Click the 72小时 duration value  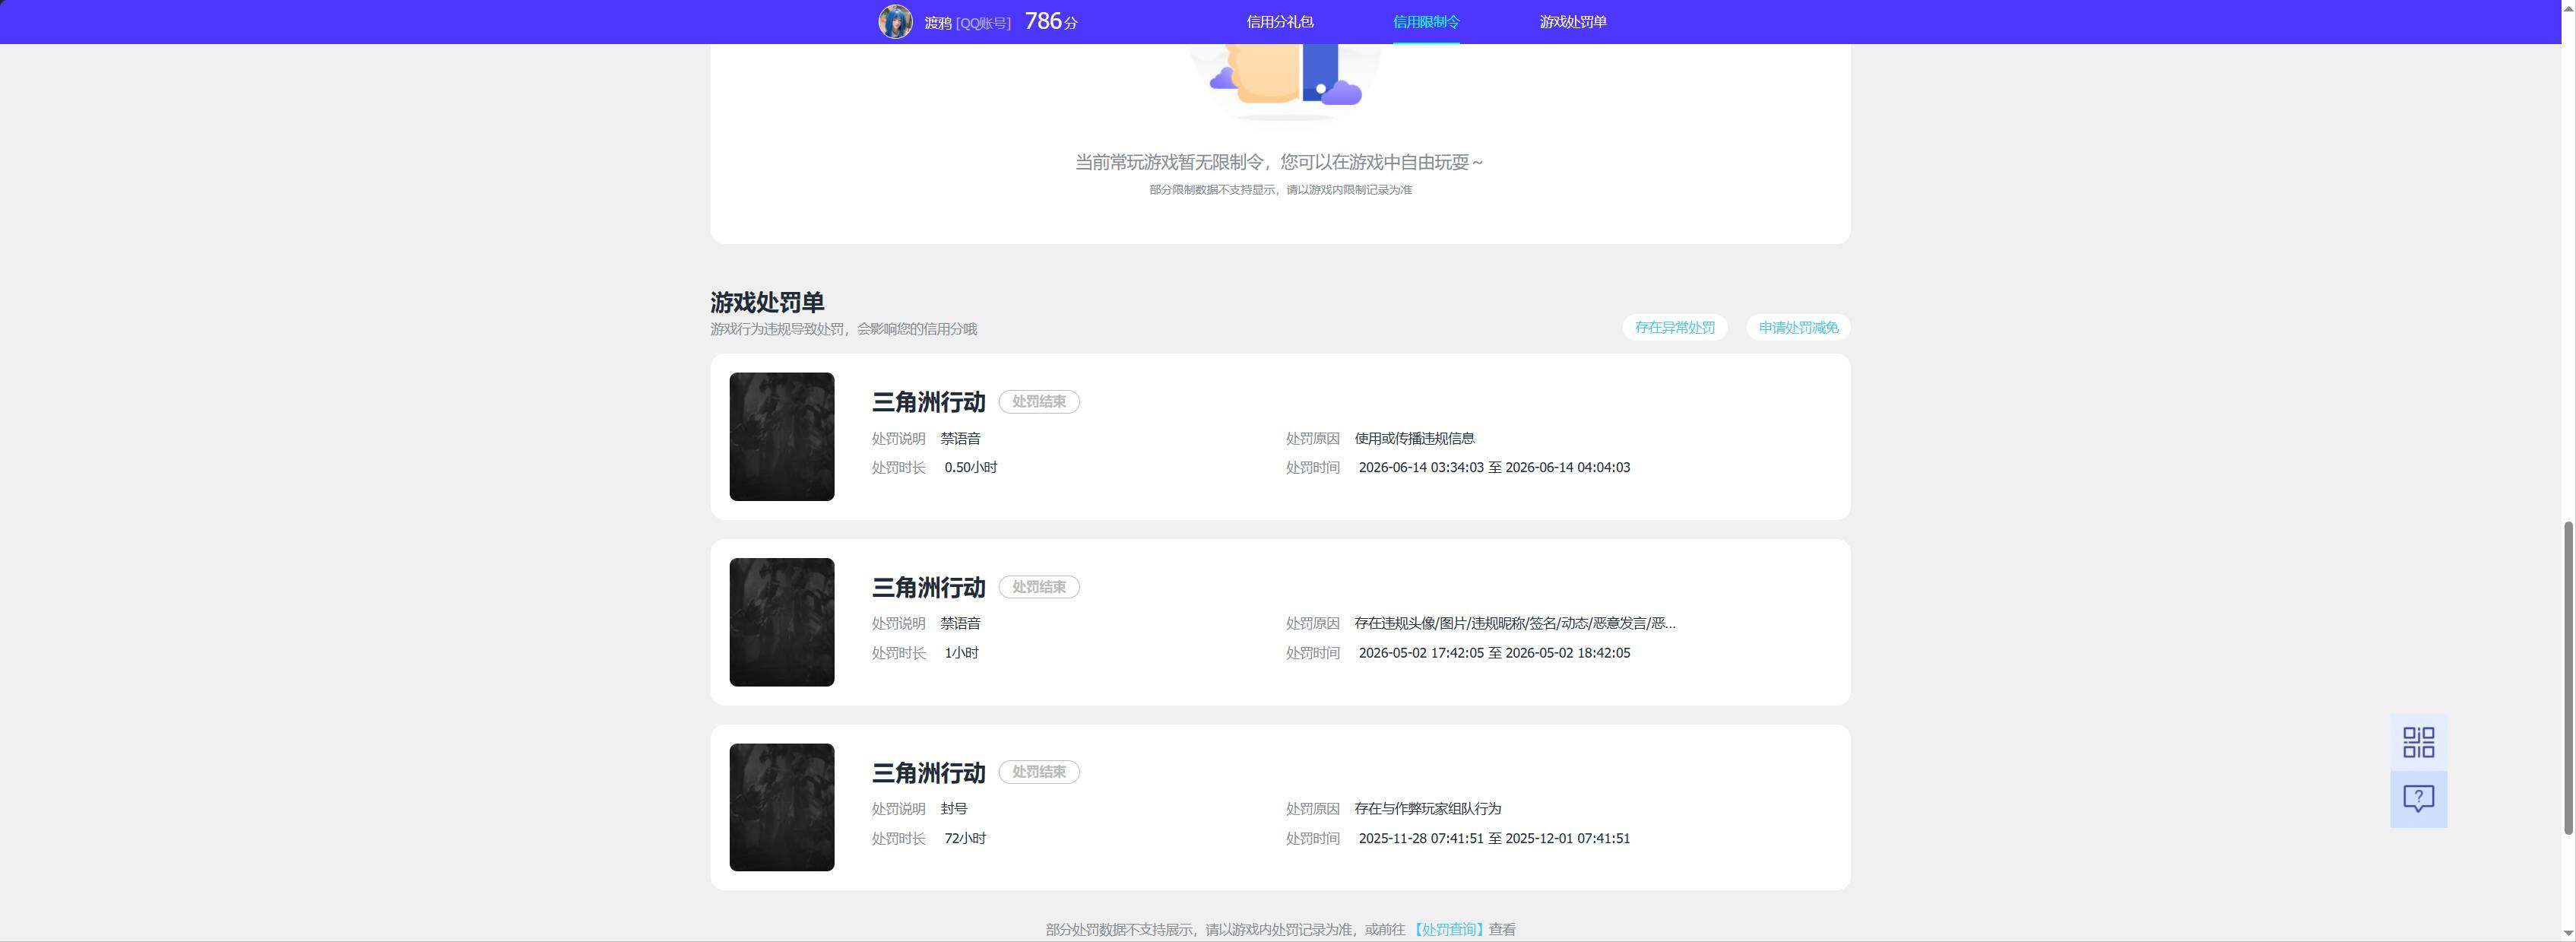(964, 839)
